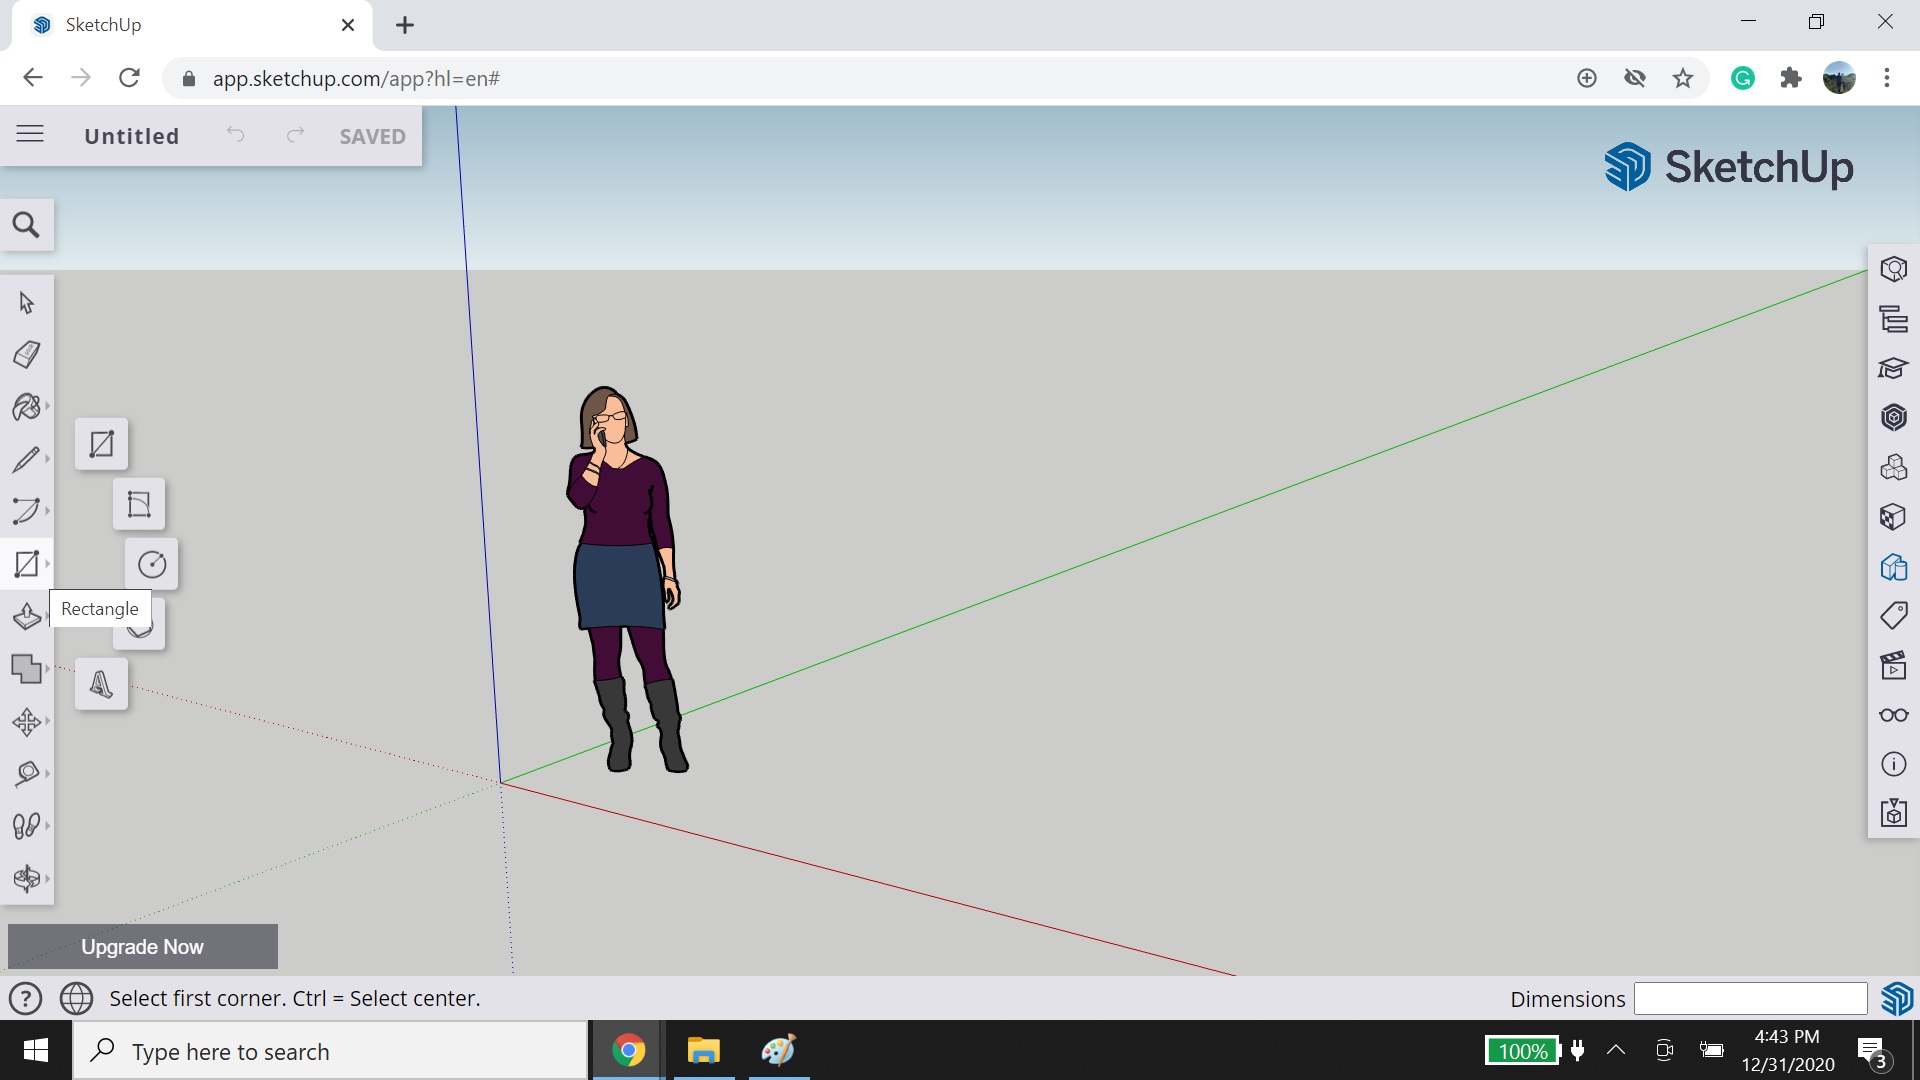Click the Untitled model name
Image resolution: width=1920 pixels, height=1080 pixels.
[x=131, y=135]
